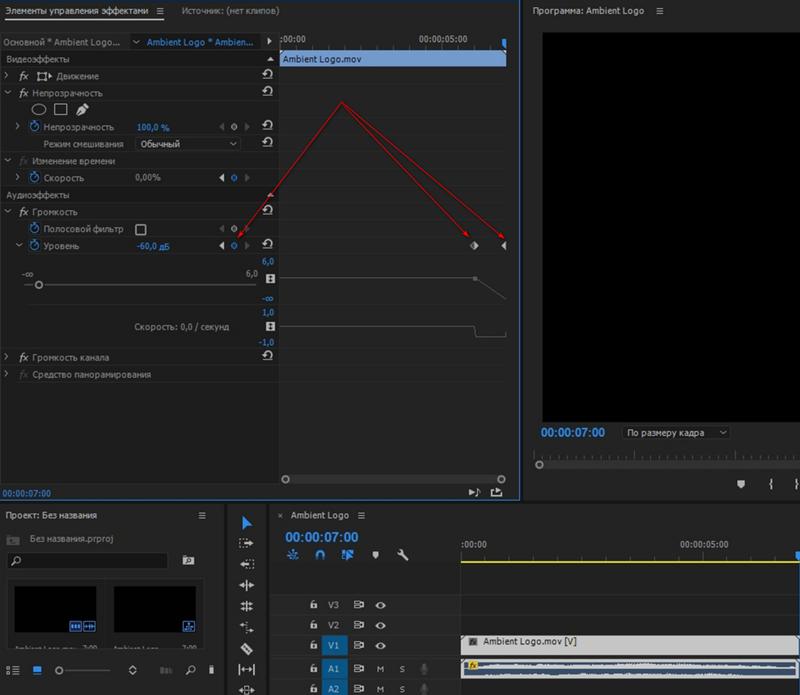Screen dimensions: 800x695
Task: Toggle animation stopwatch for Уровень
Action: pos(34,245)
